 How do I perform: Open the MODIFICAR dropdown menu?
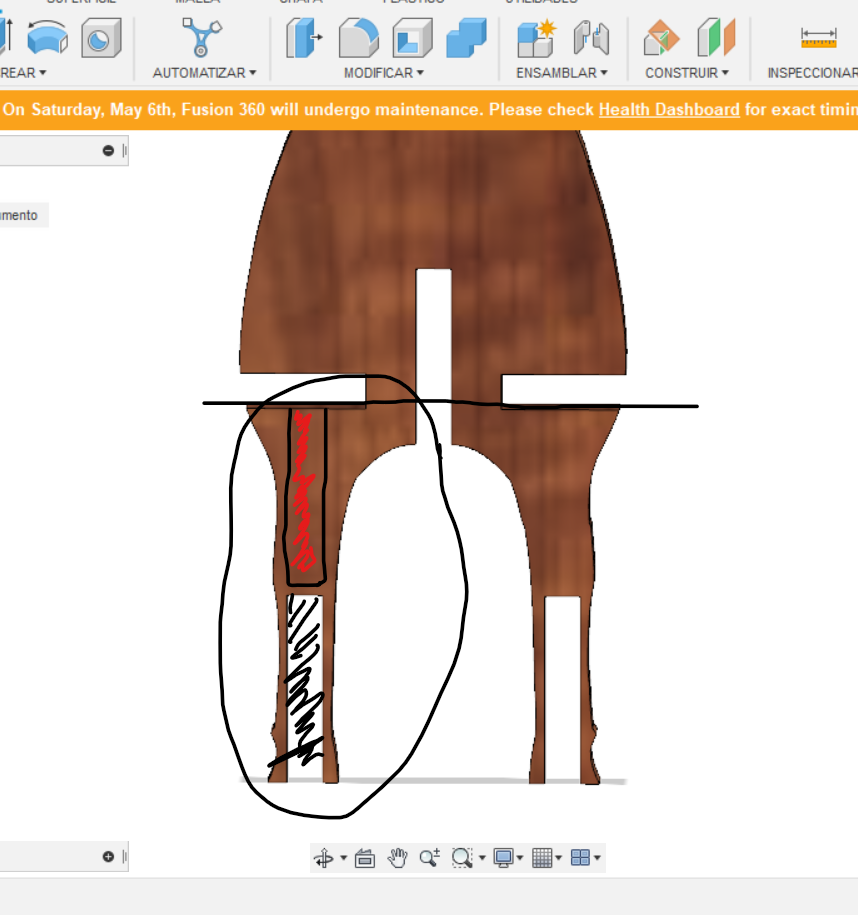[383, 73]
